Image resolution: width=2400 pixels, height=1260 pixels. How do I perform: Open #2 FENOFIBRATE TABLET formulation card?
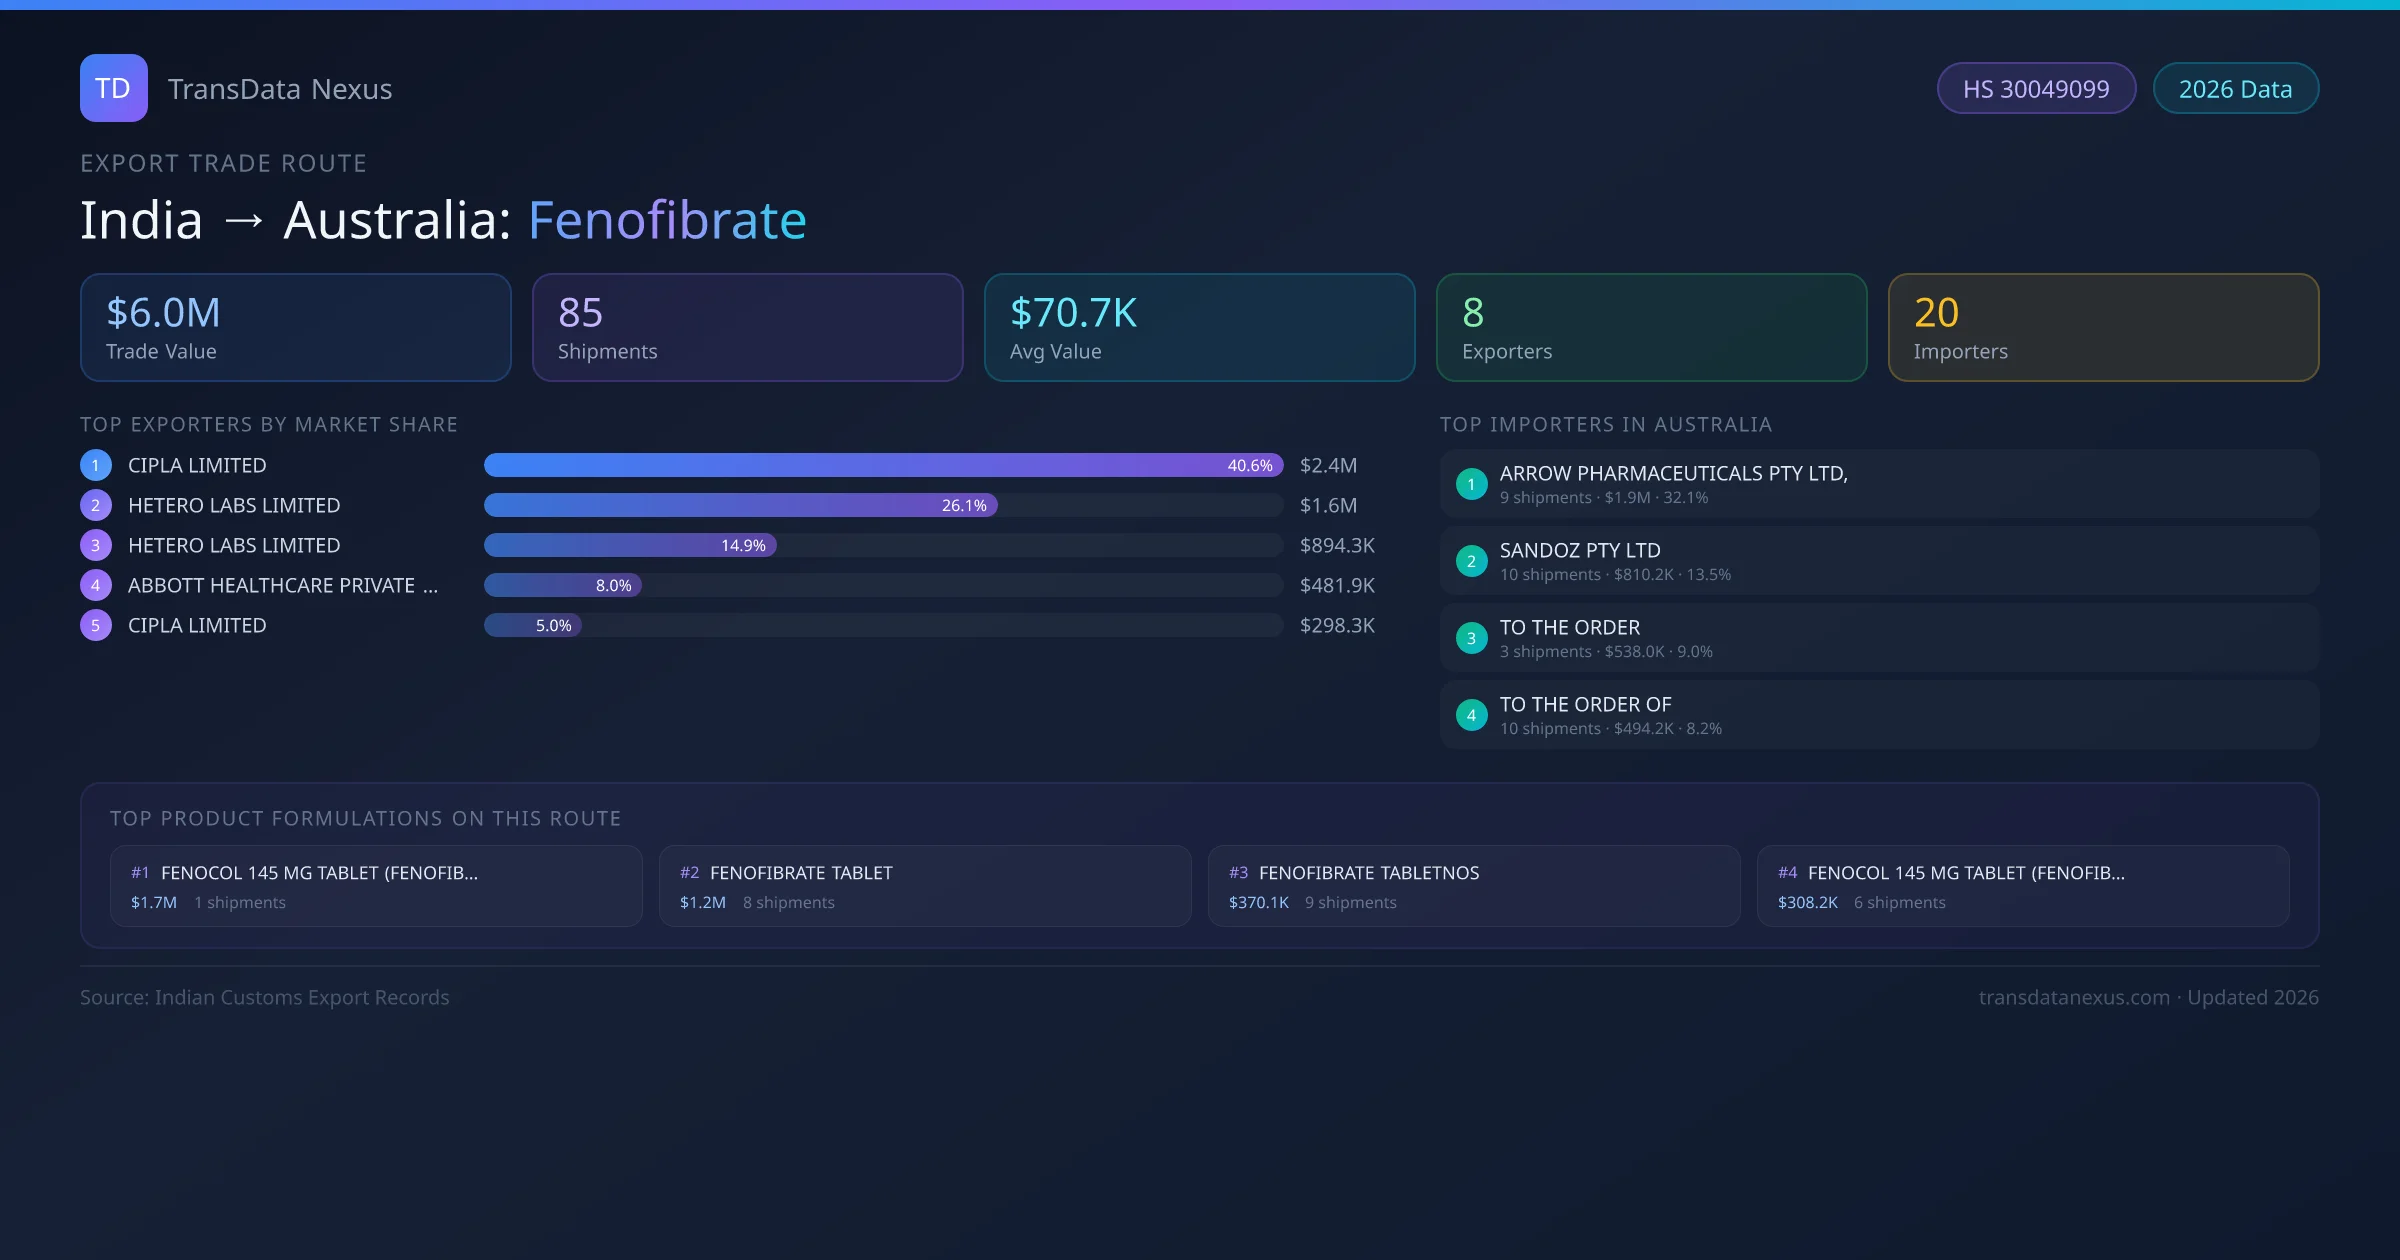click(x=924, y=886)
